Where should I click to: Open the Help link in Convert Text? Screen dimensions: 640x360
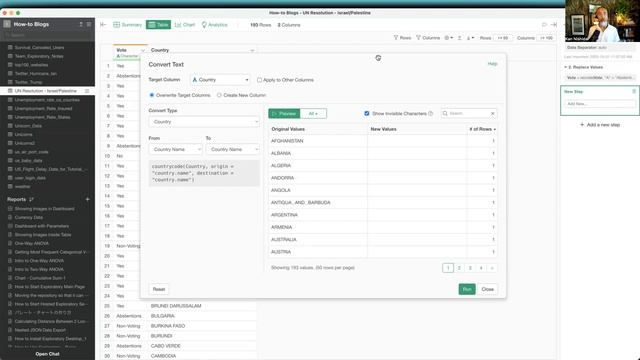(x=492, y=64)
